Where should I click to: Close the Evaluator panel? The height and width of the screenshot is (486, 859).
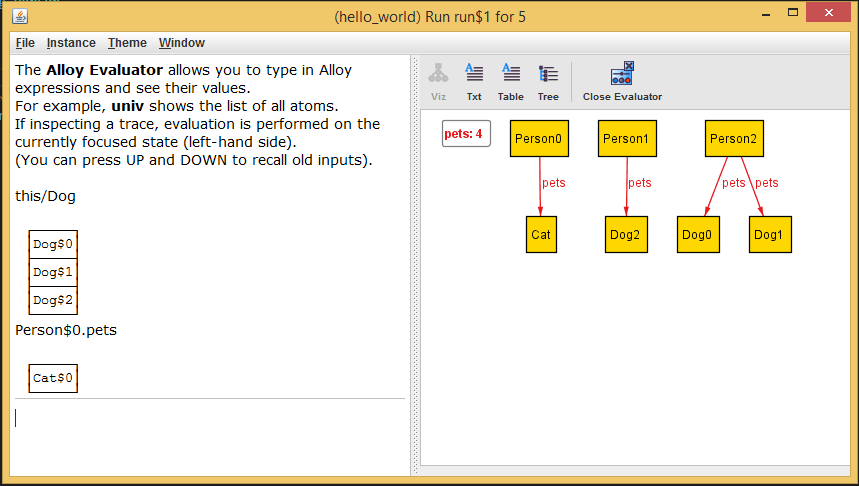(622, 82)
